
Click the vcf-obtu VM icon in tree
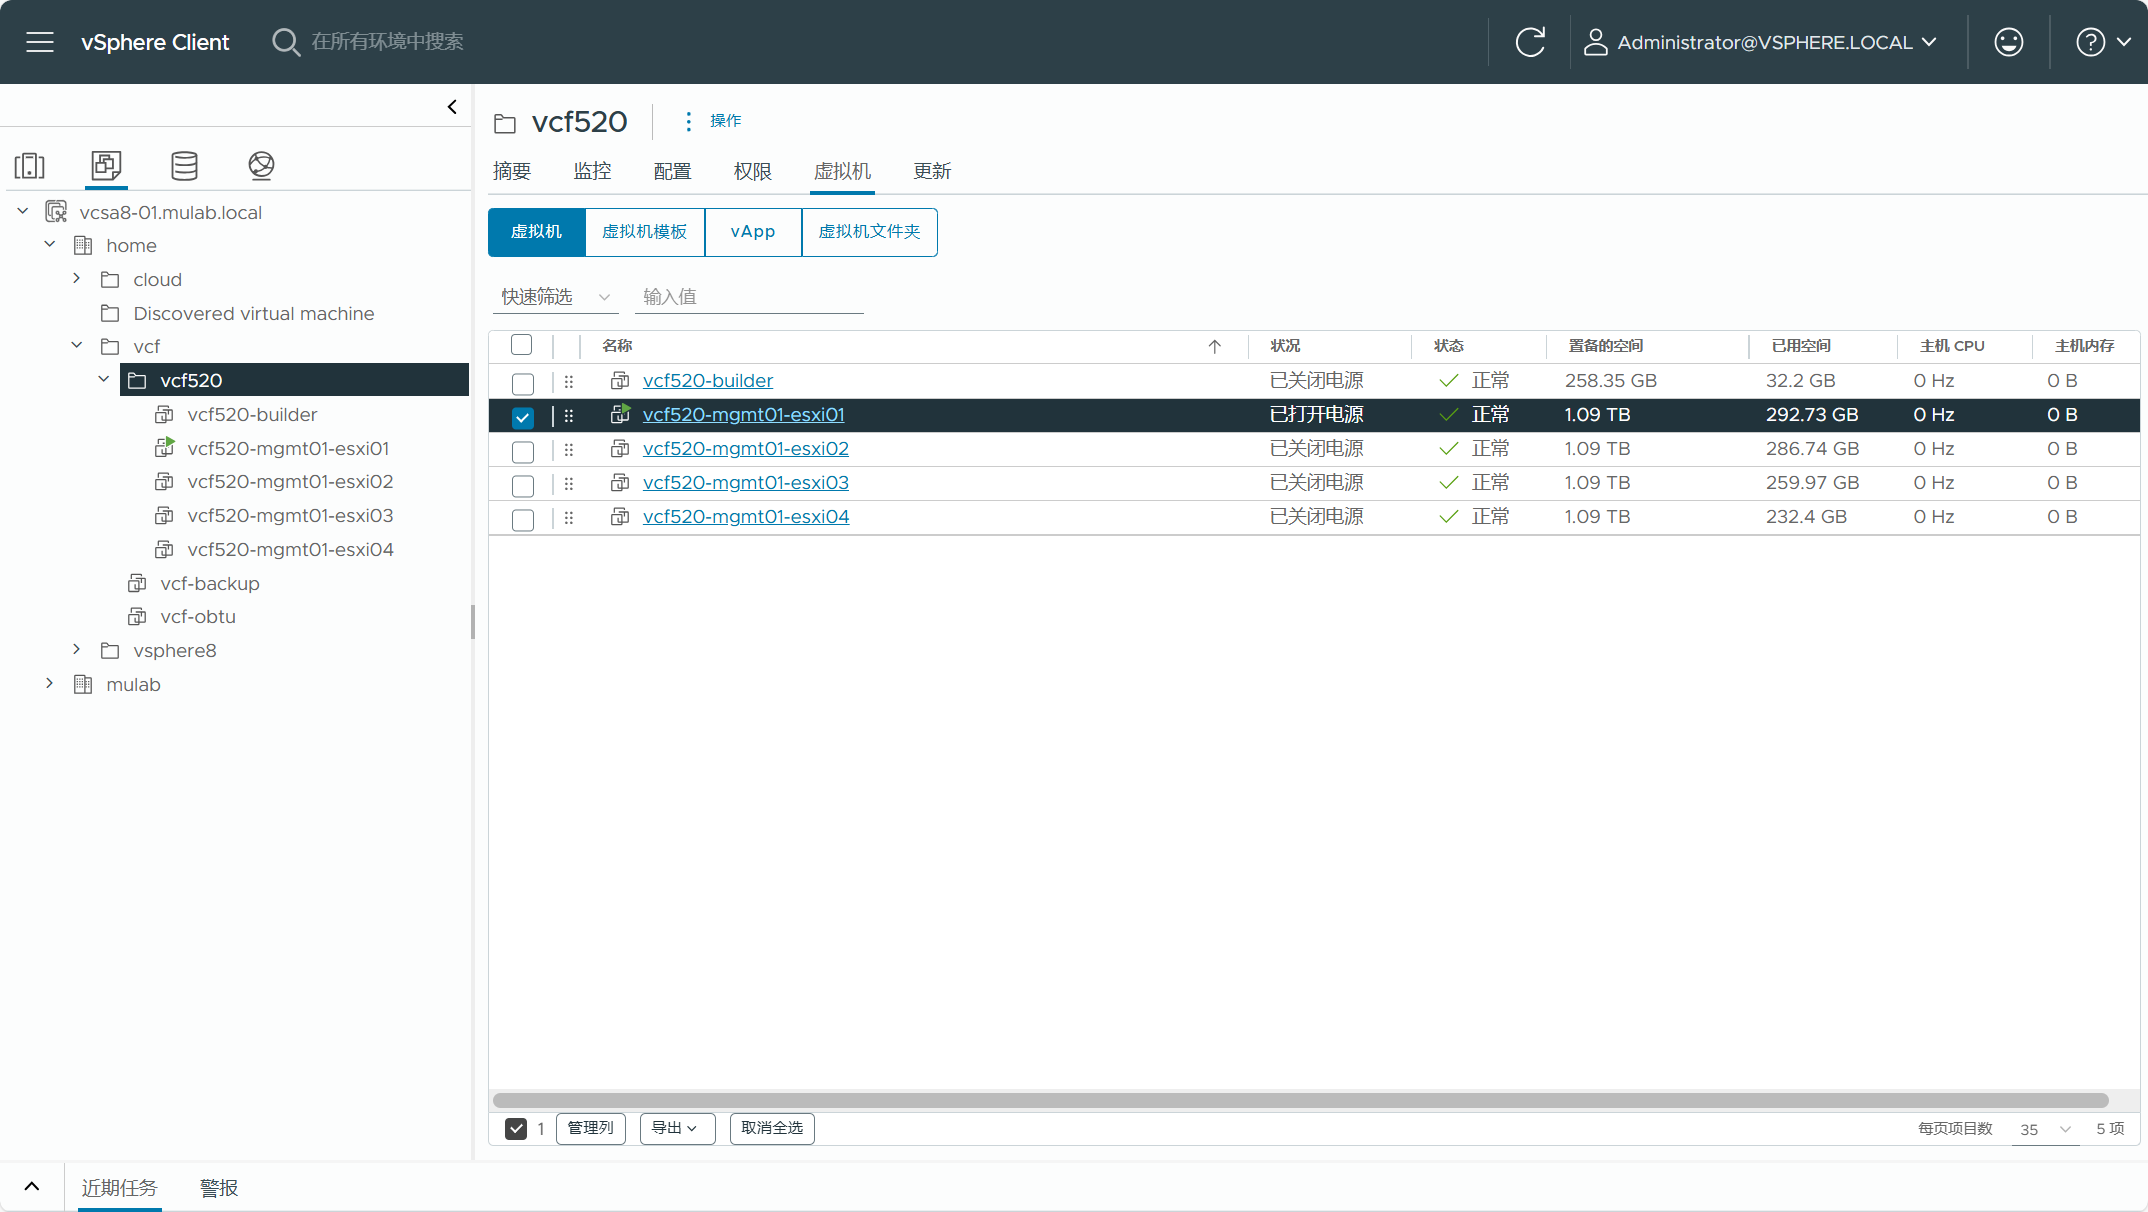click(x=137, y=616)
